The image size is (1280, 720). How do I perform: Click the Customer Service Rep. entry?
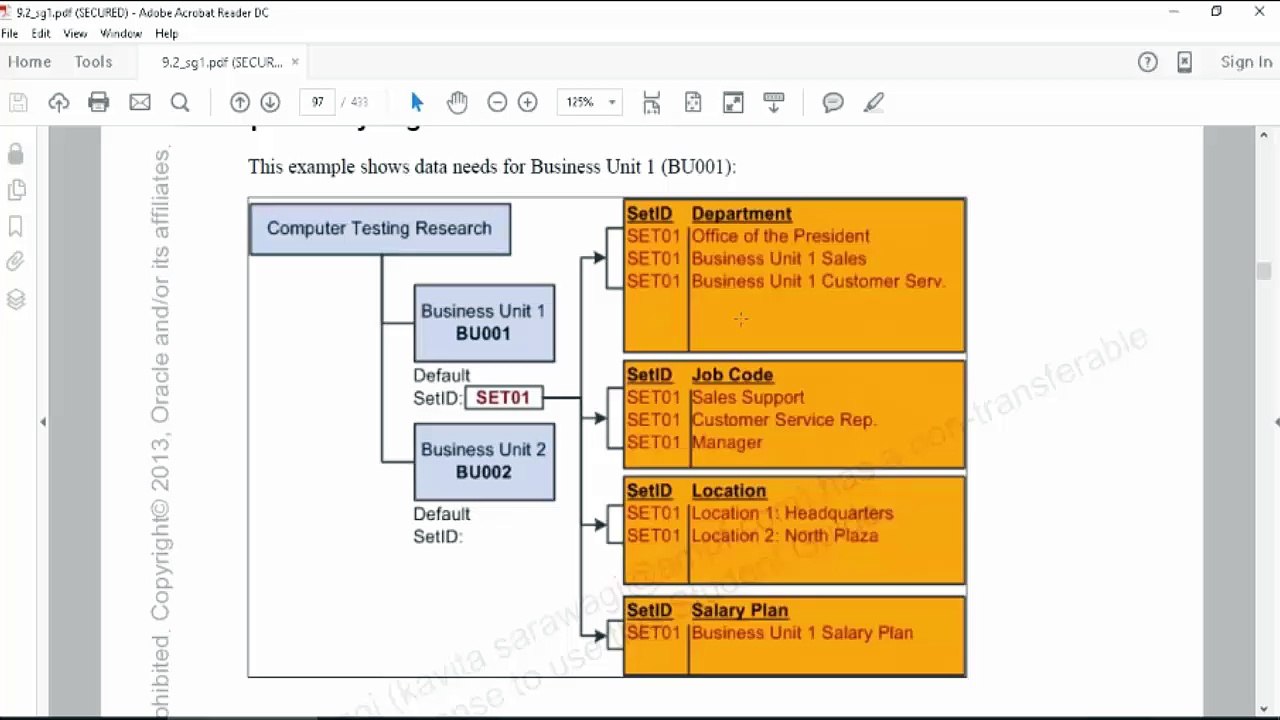784,420
